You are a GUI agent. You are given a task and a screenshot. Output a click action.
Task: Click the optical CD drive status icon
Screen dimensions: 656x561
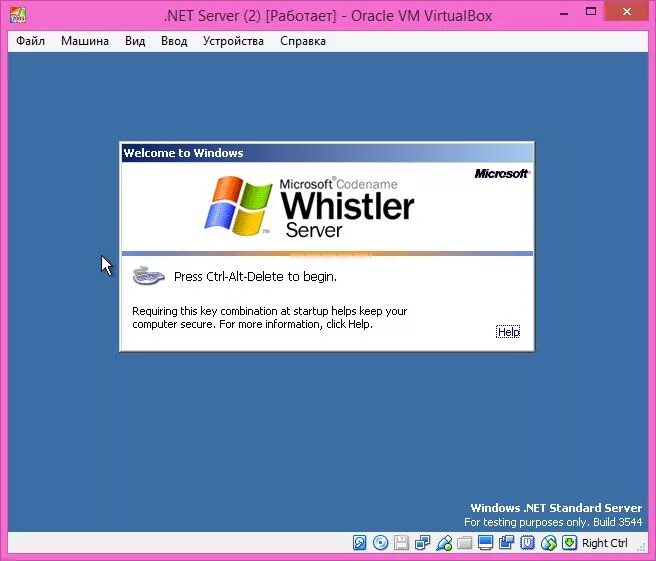pyautogui.click(x=380, y=543)
